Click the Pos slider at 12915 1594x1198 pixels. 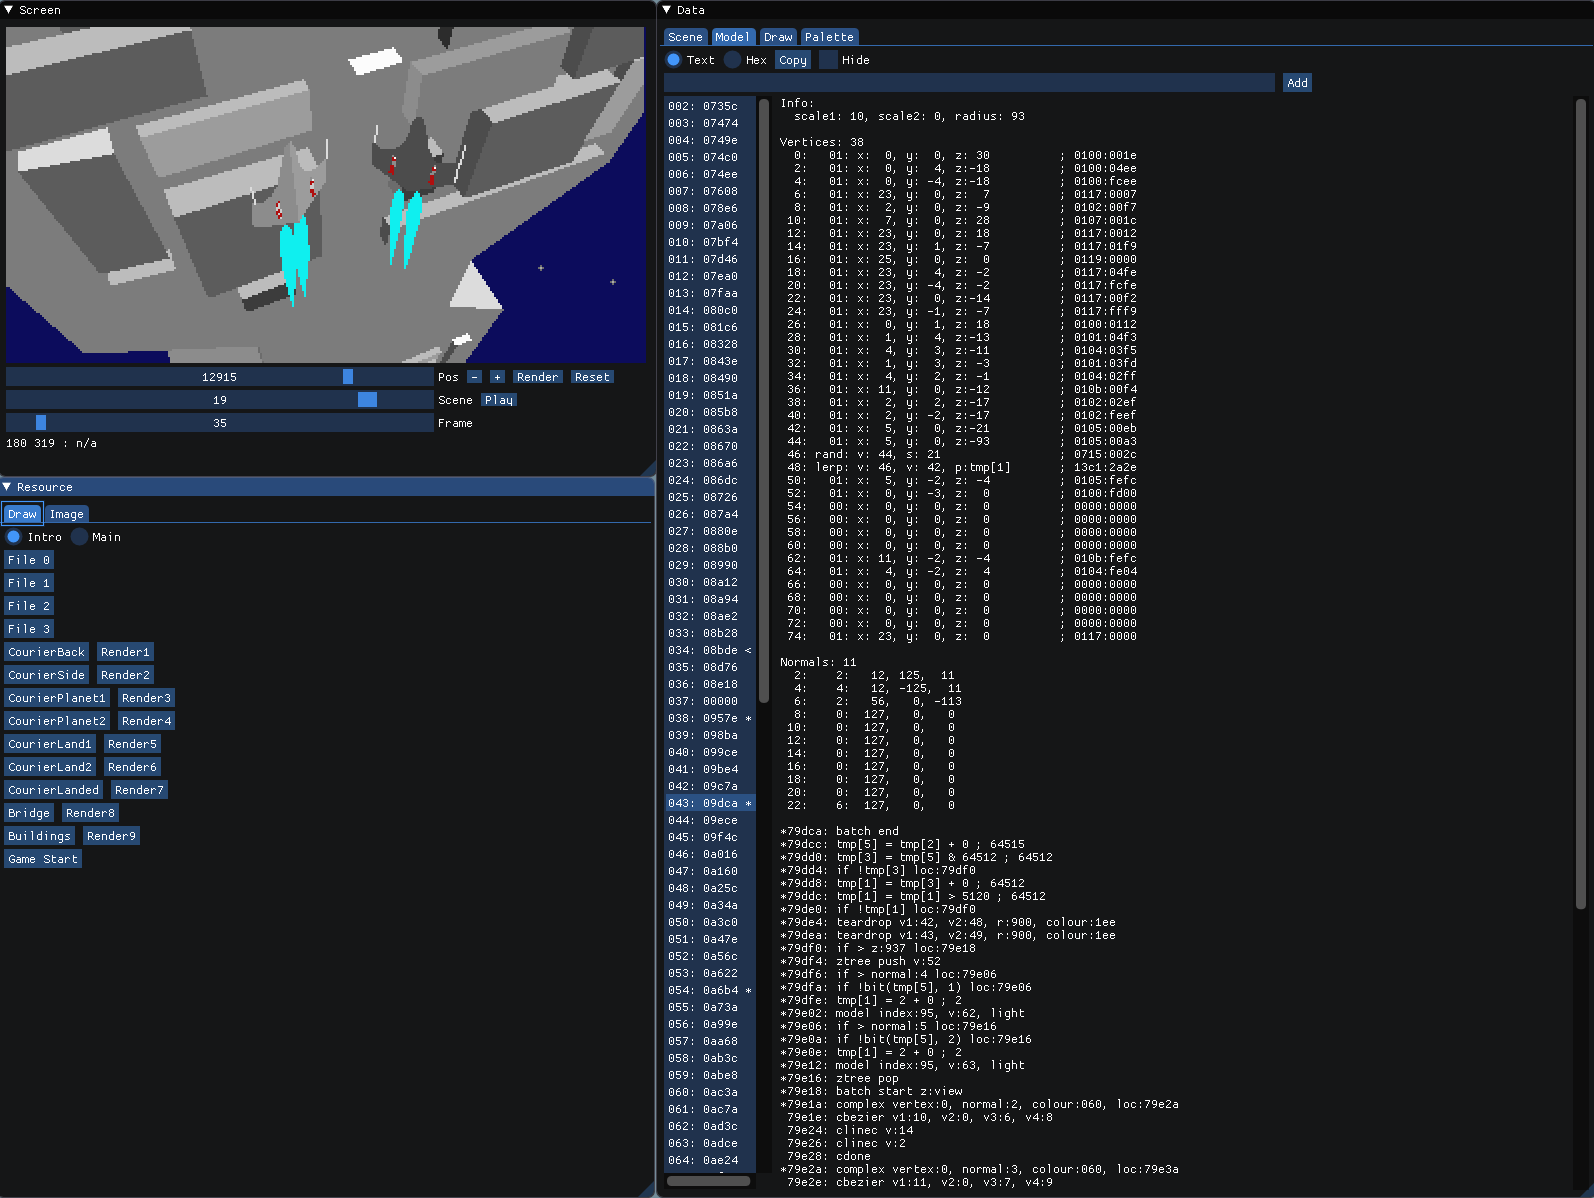pyautogui.click(x=219, y=377)
